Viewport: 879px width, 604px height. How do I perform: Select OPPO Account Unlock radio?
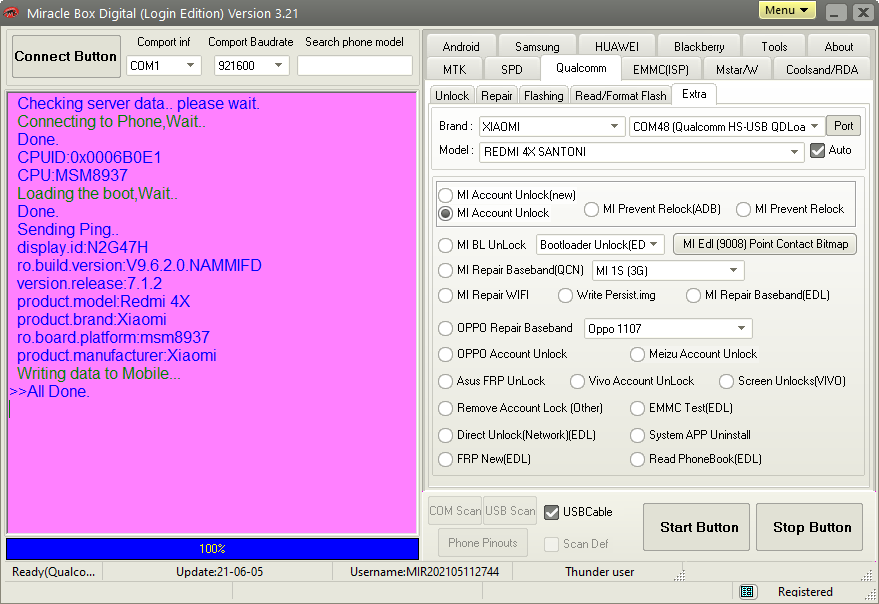(x=446, y=354)
